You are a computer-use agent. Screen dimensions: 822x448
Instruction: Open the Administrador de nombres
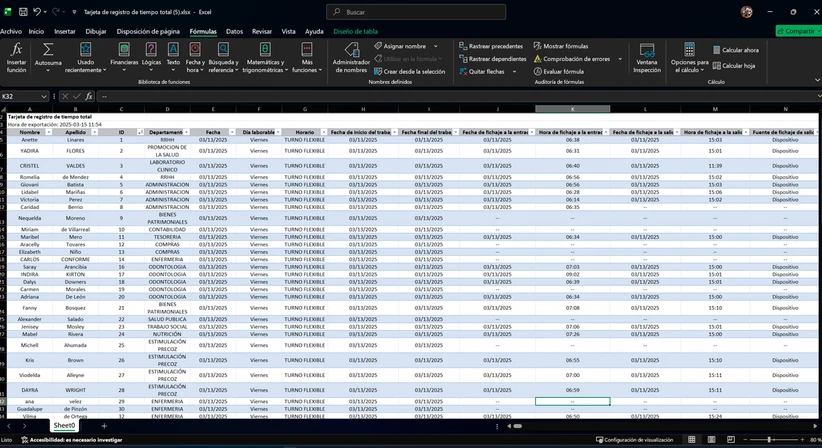pyautogui.click(x=351, y=58)
